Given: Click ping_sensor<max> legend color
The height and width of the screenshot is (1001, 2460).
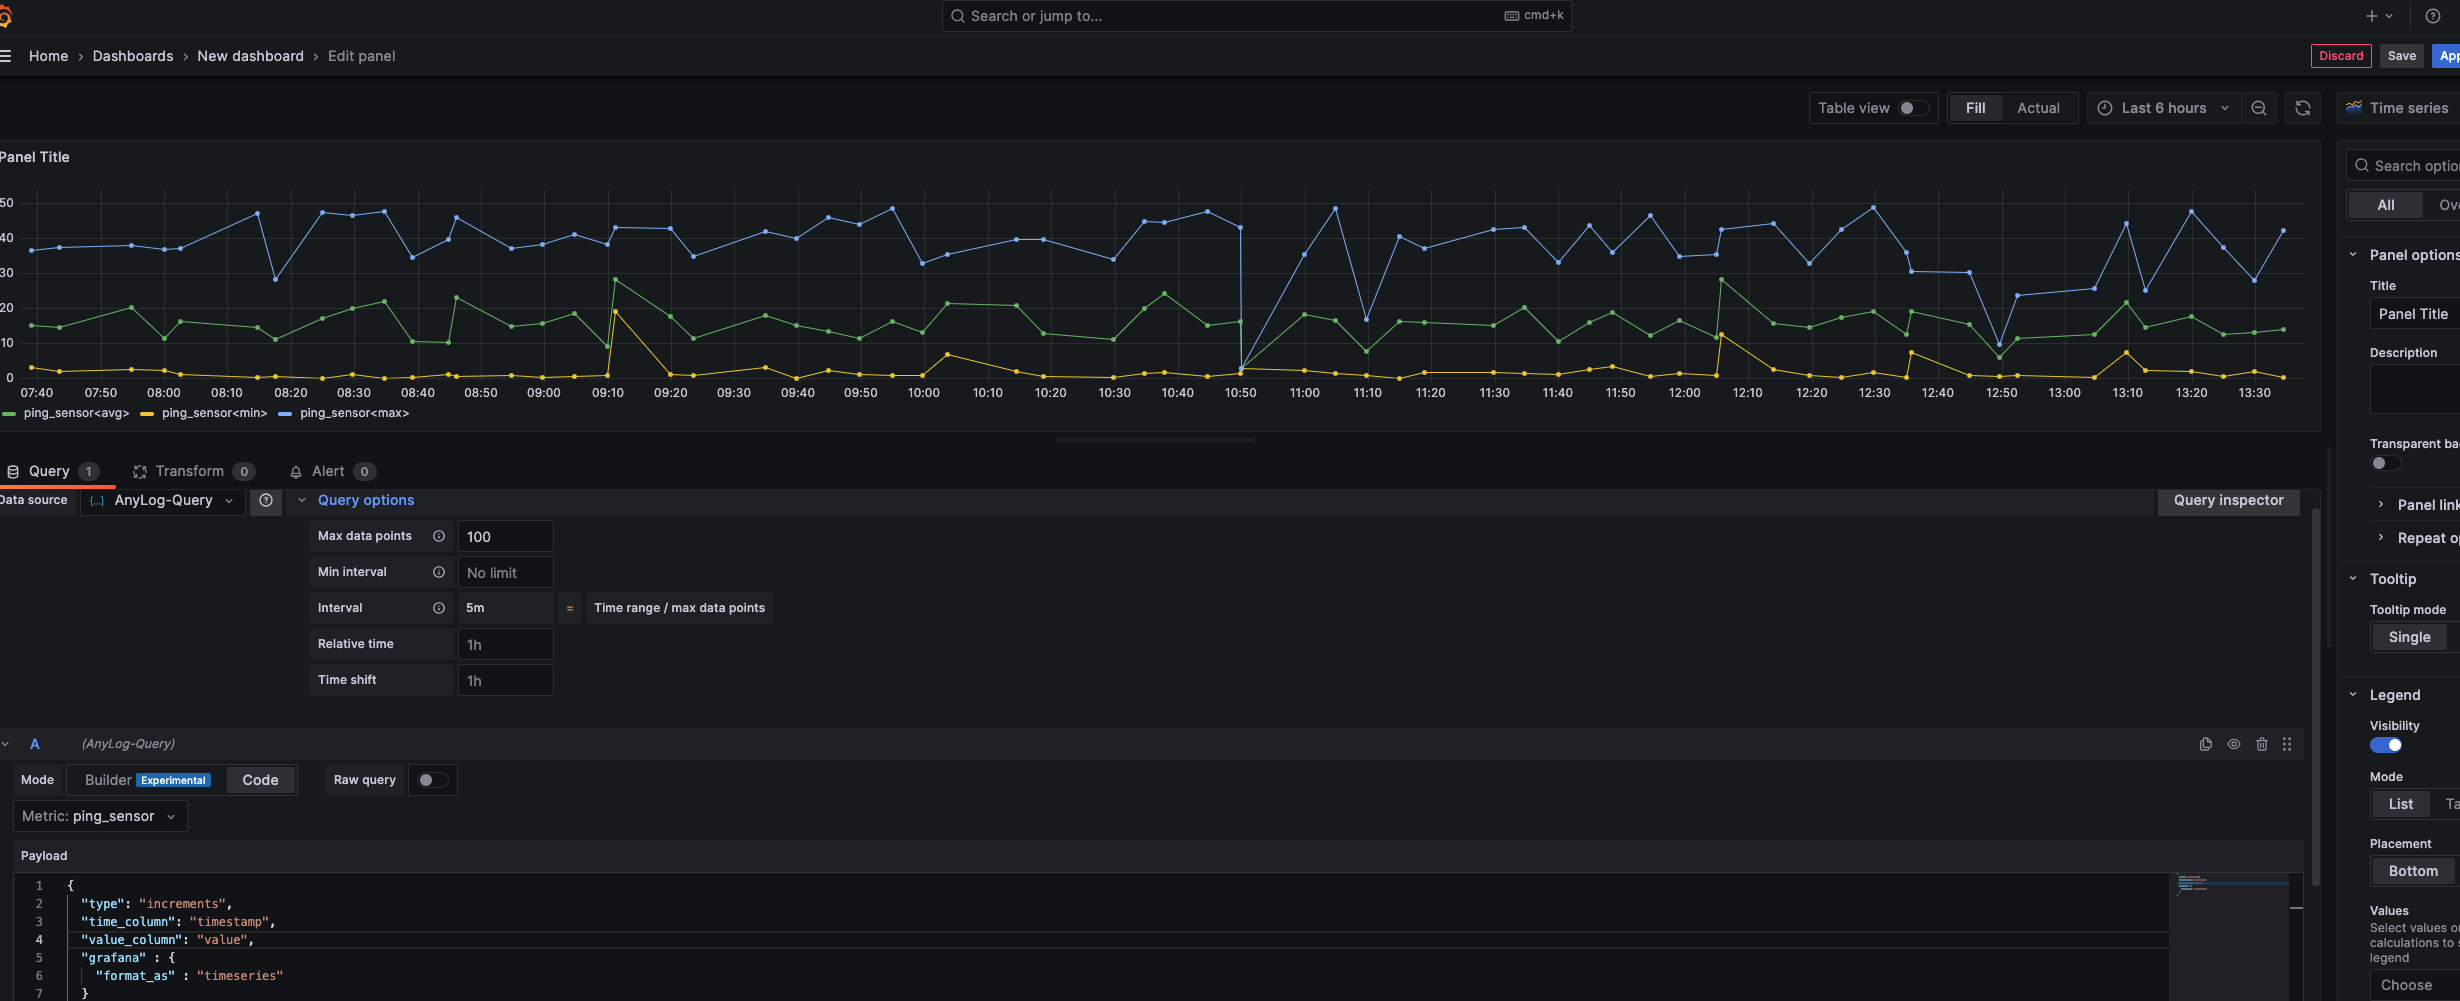Looking at the screenshot, I should [x=285, y=414].
